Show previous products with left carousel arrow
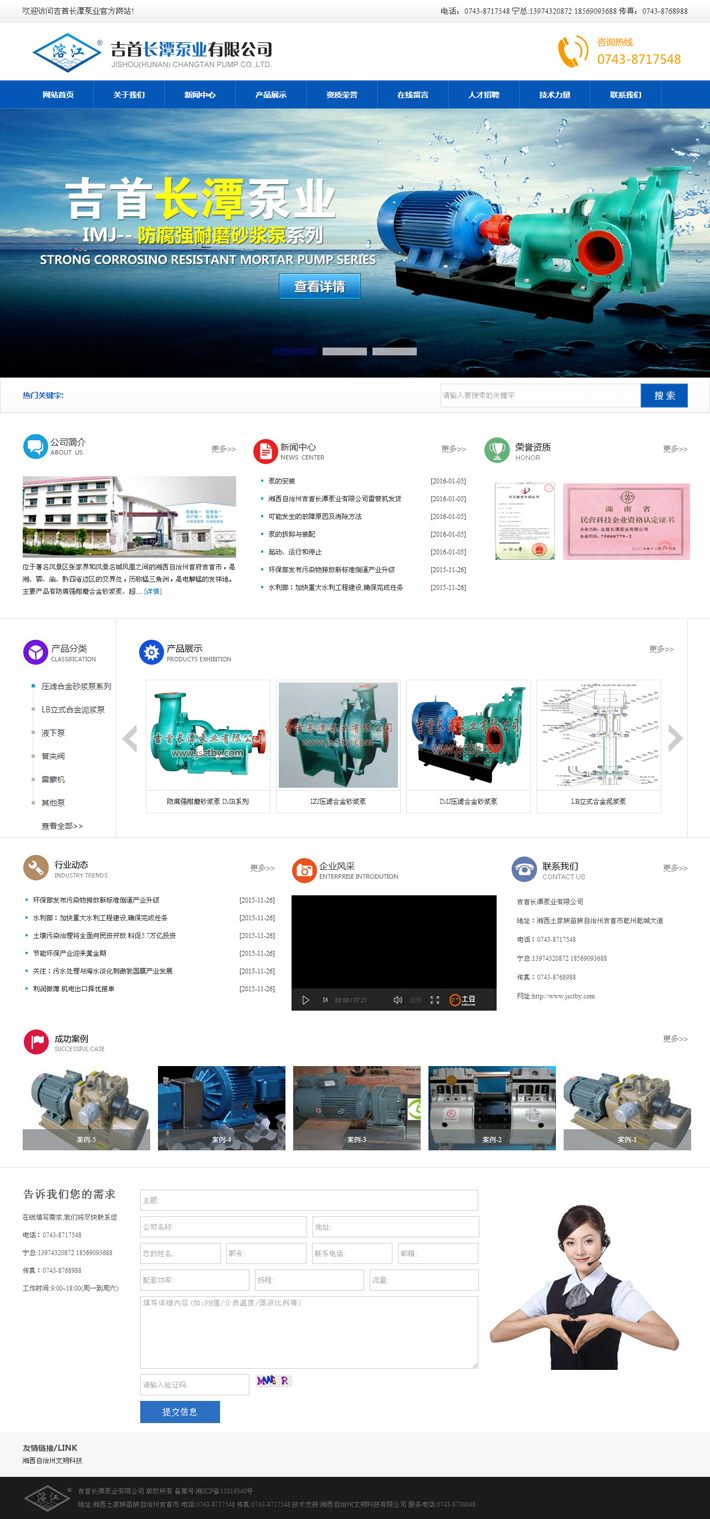Screen dimensions: 710x1519 130,738
